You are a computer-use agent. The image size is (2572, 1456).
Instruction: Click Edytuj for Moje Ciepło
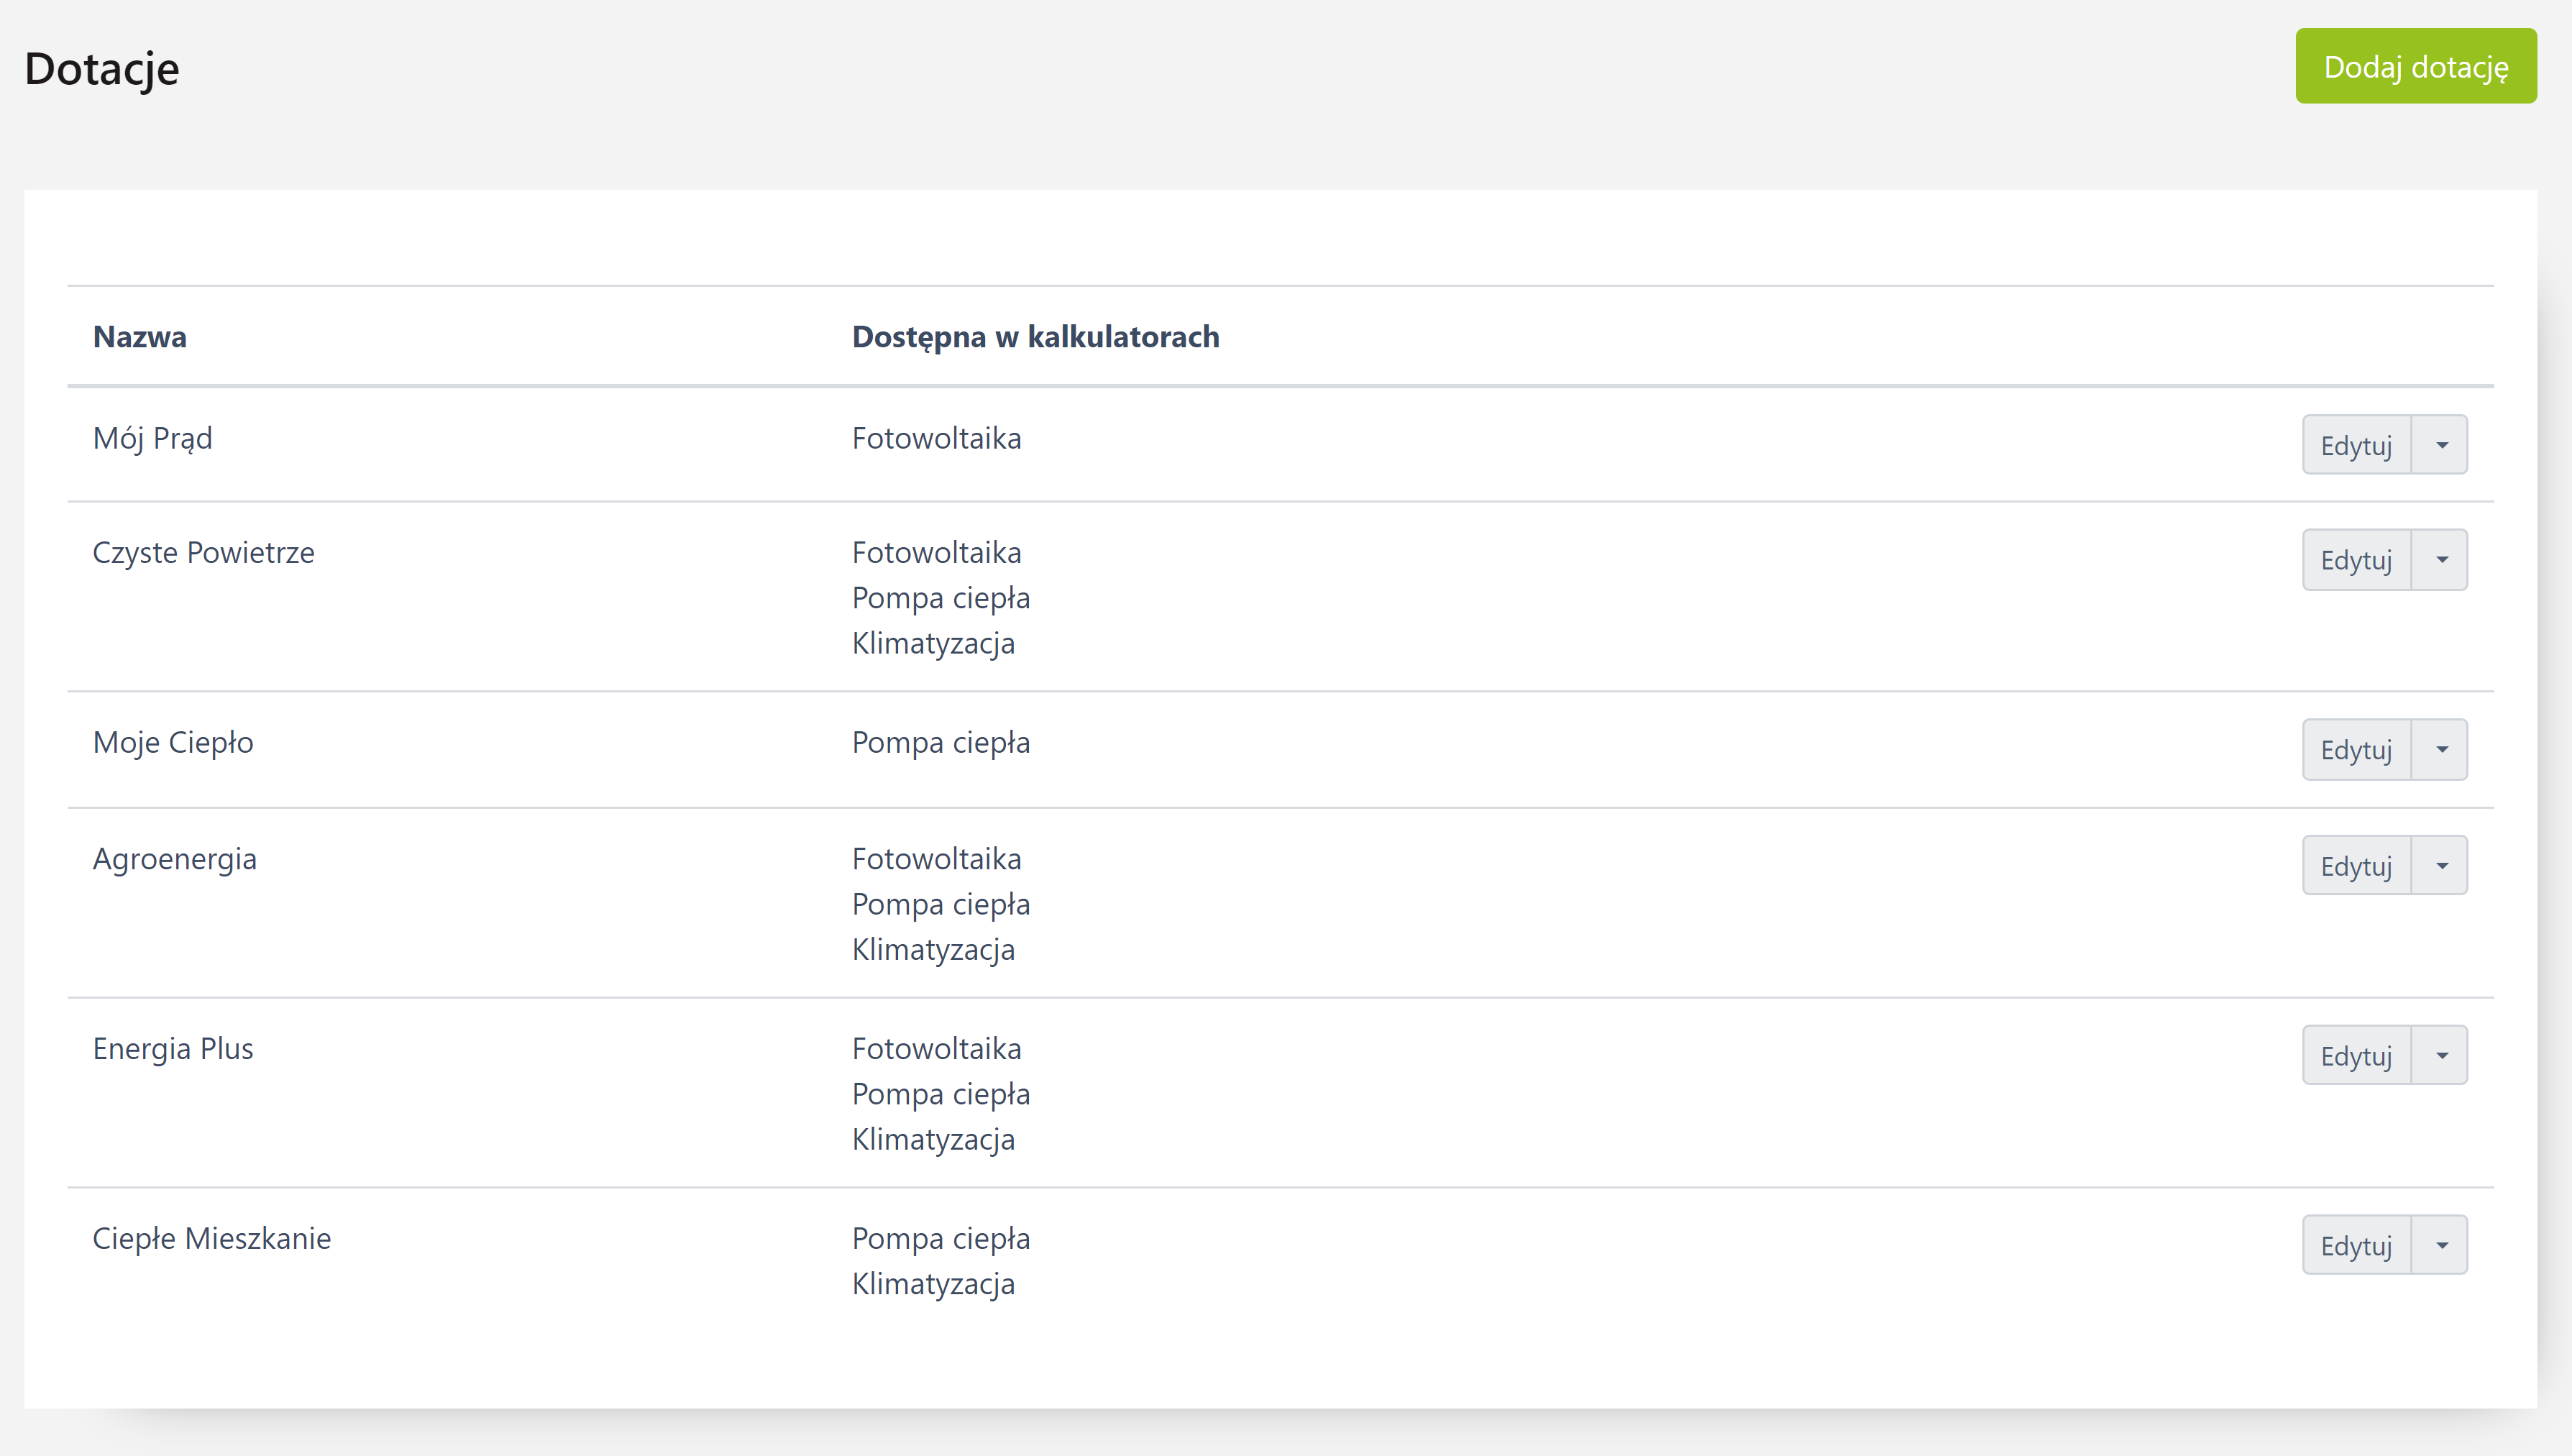tap(2356, 750)
